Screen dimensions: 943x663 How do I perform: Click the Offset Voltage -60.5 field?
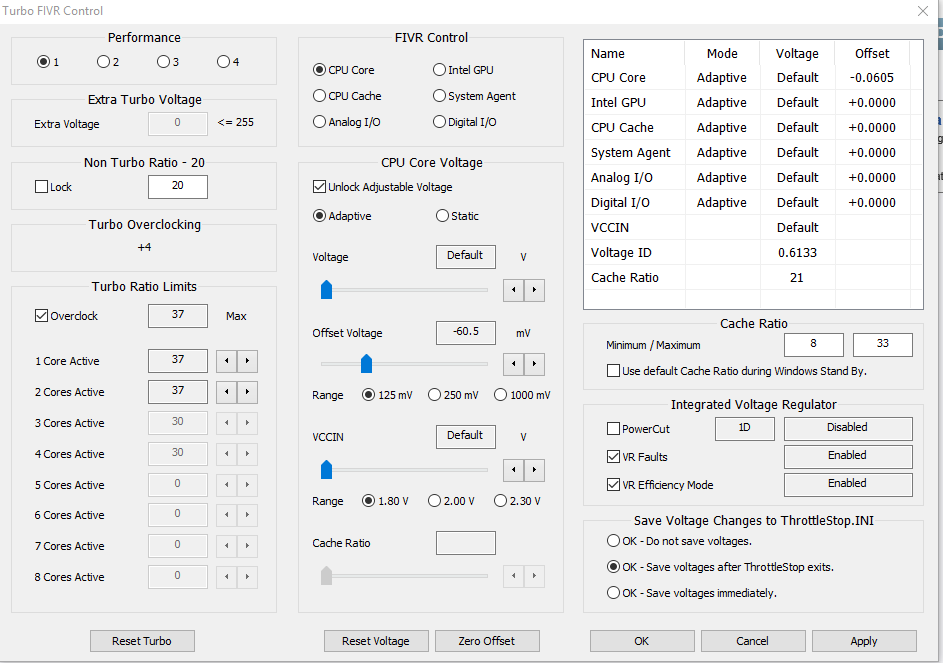tap(466, 333)
